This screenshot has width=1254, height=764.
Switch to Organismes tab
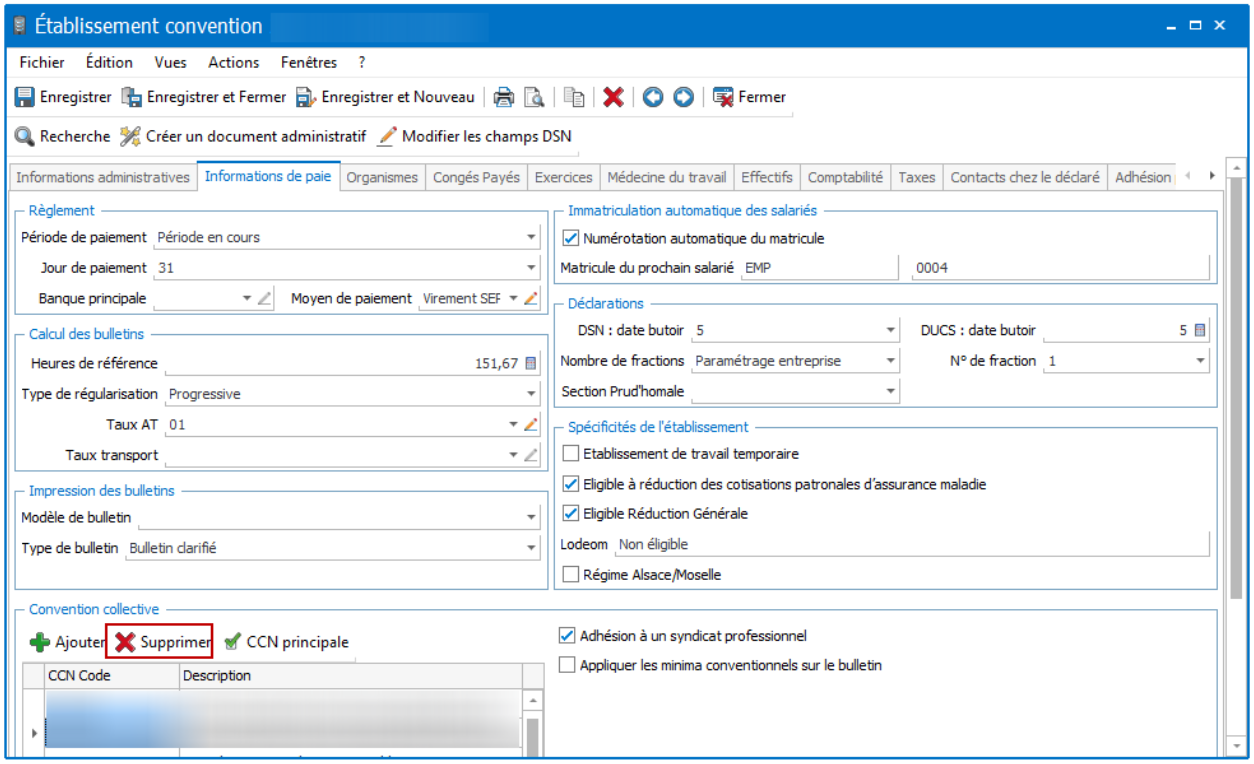pyautogui.click(x=382, y=177)
